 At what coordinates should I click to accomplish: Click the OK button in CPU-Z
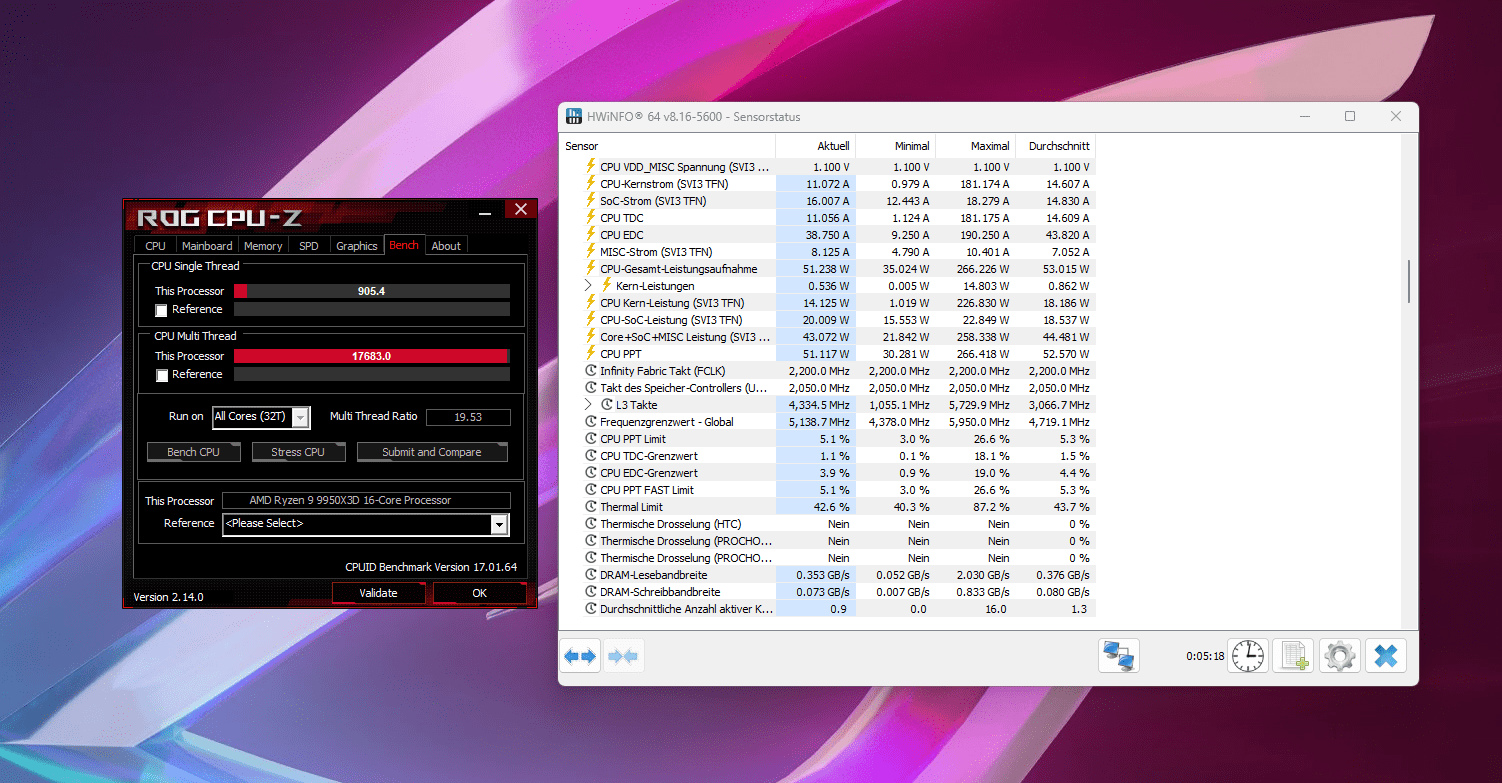click(x=479, y=593)
